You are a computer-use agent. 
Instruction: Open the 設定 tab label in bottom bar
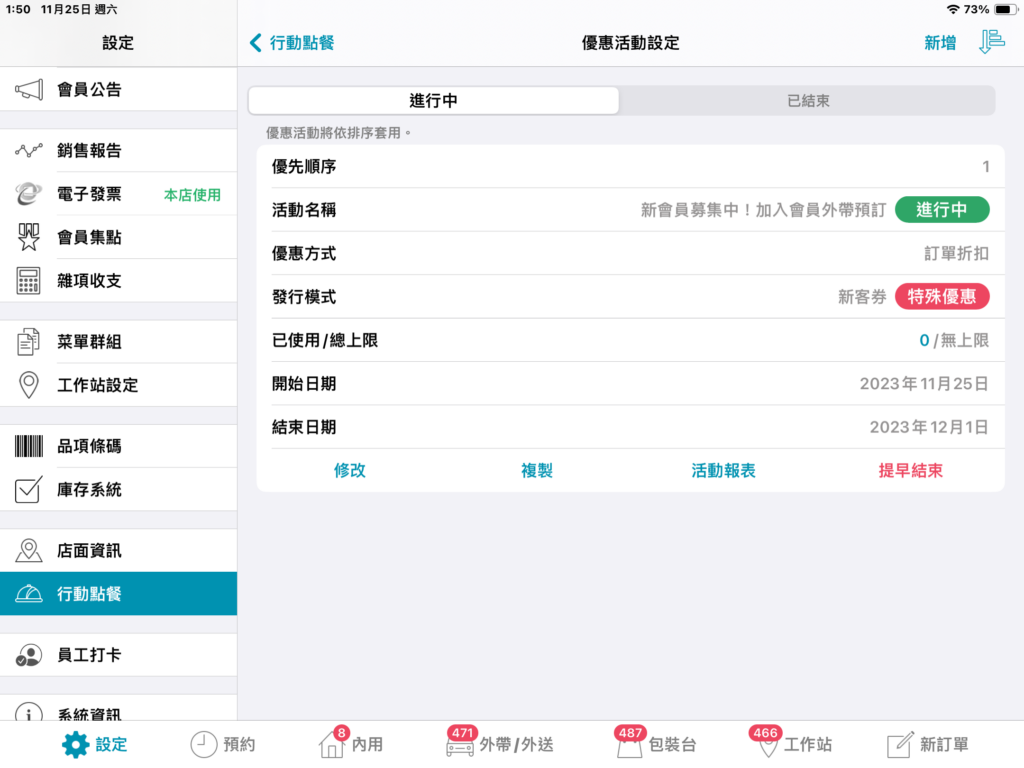tap(112, 744)
